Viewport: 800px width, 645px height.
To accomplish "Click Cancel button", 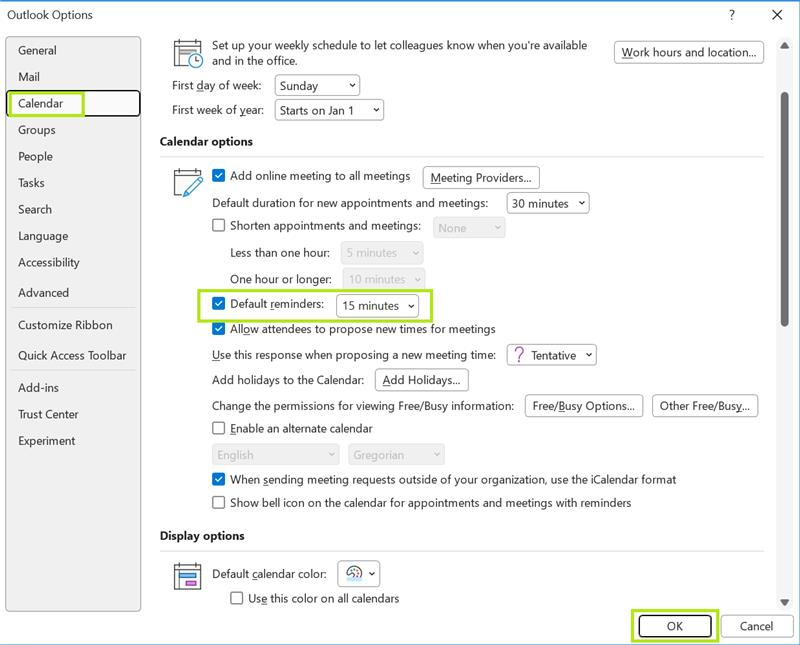I will pos(757,626).
